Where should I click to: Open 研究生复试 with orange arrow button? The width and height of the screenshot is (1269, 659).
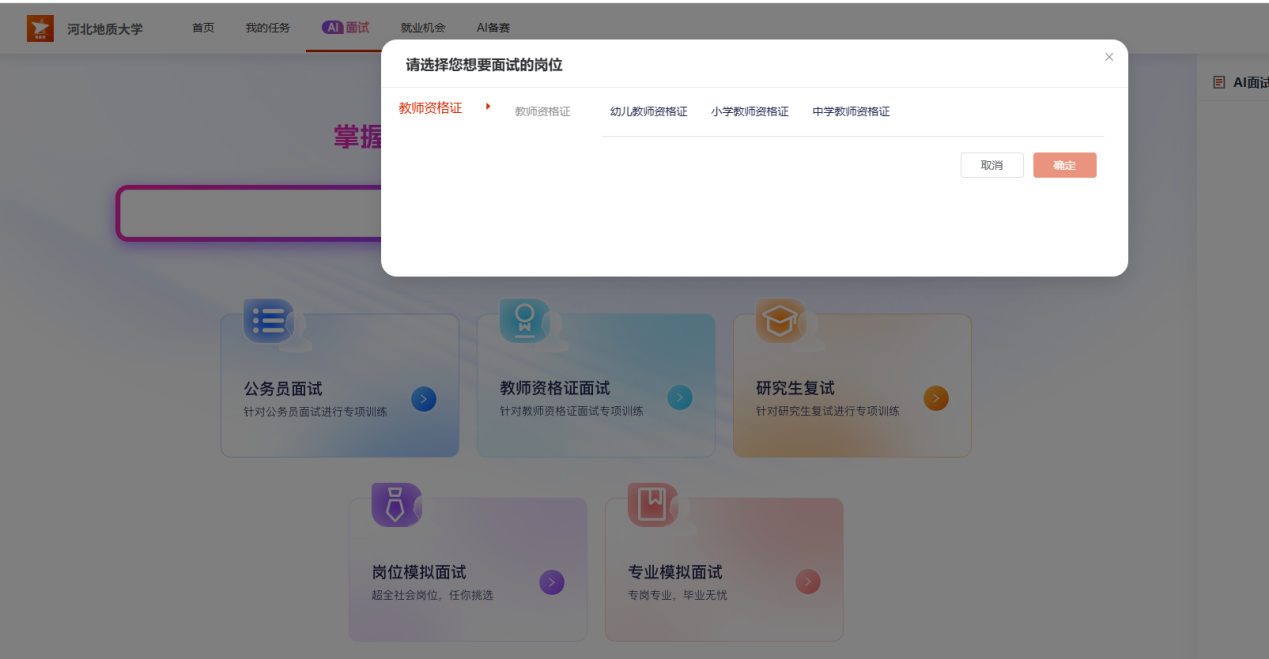click(x=935, y=399)
